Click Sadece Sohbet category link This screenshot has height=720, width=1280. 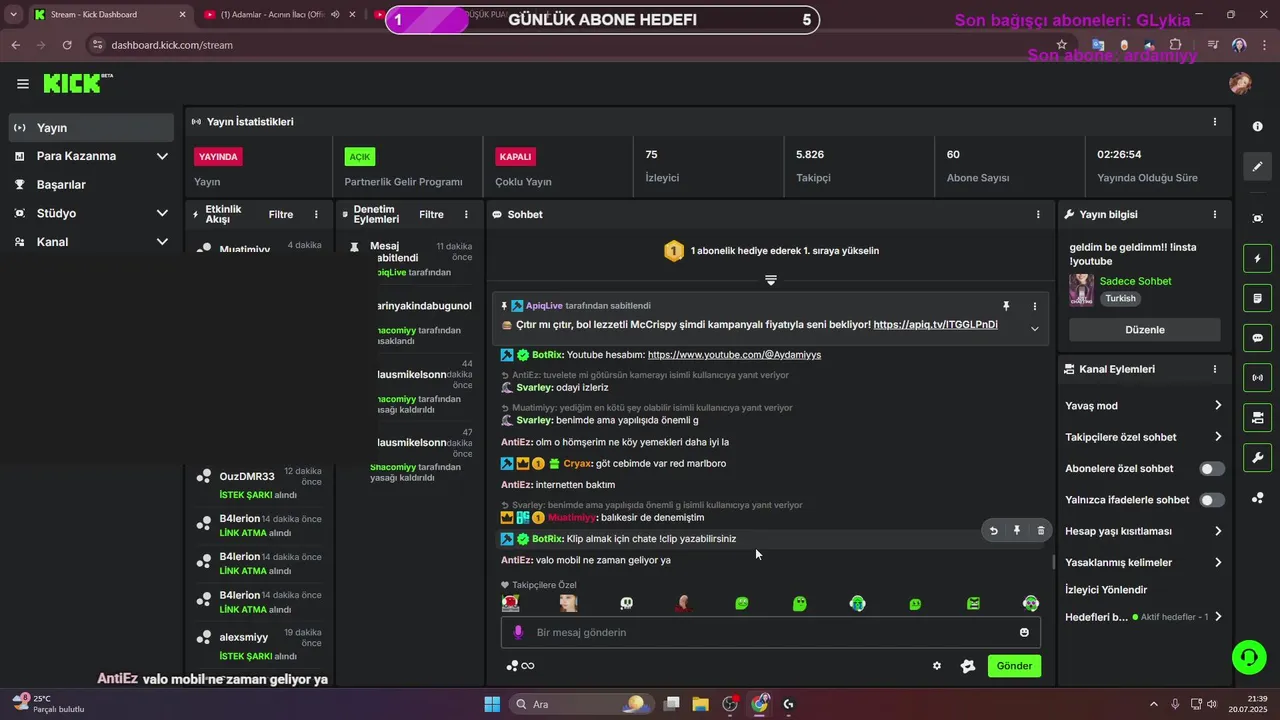[1135, 281]
